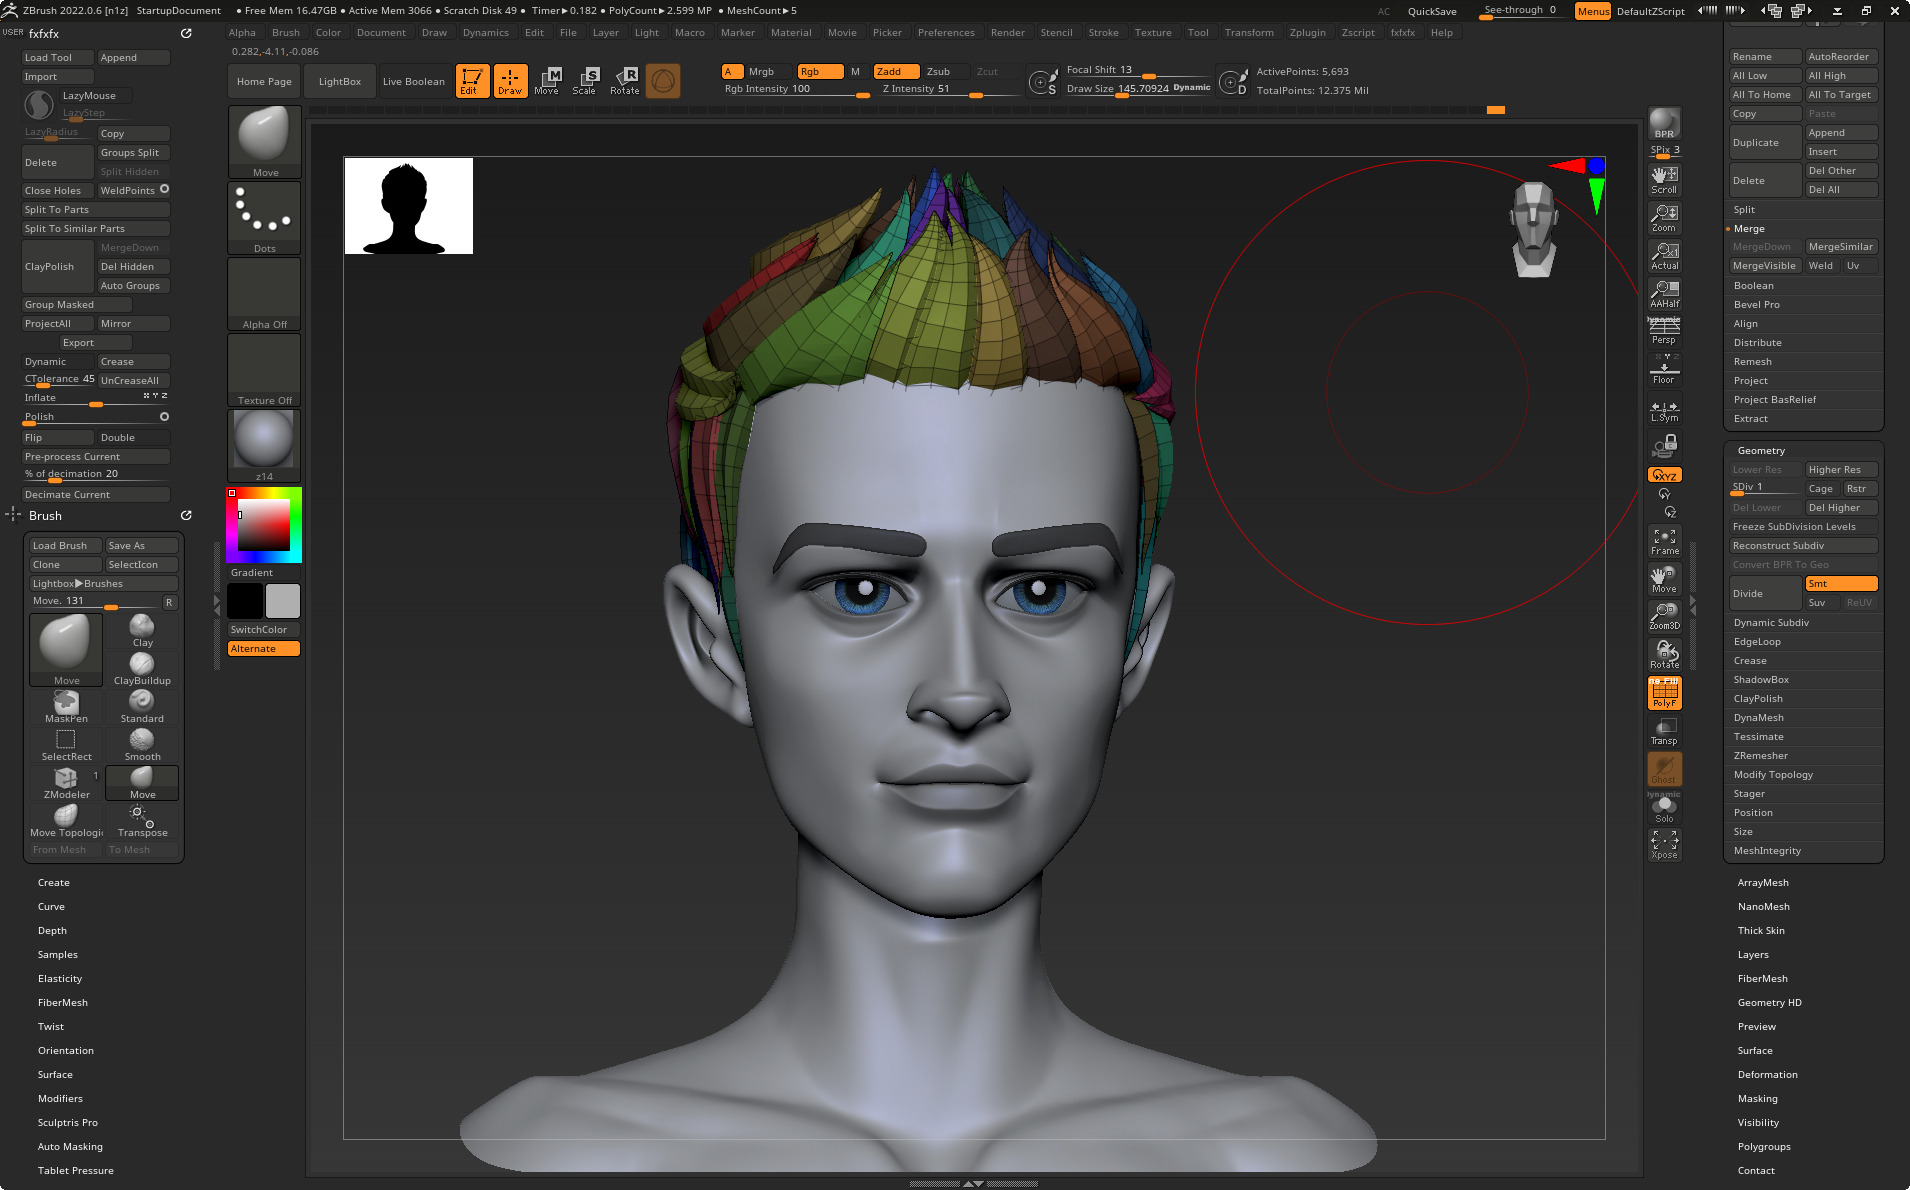The image size is (1910, 1190).
Task: Toggle Ghost transparency
Action: [1664, 769]
